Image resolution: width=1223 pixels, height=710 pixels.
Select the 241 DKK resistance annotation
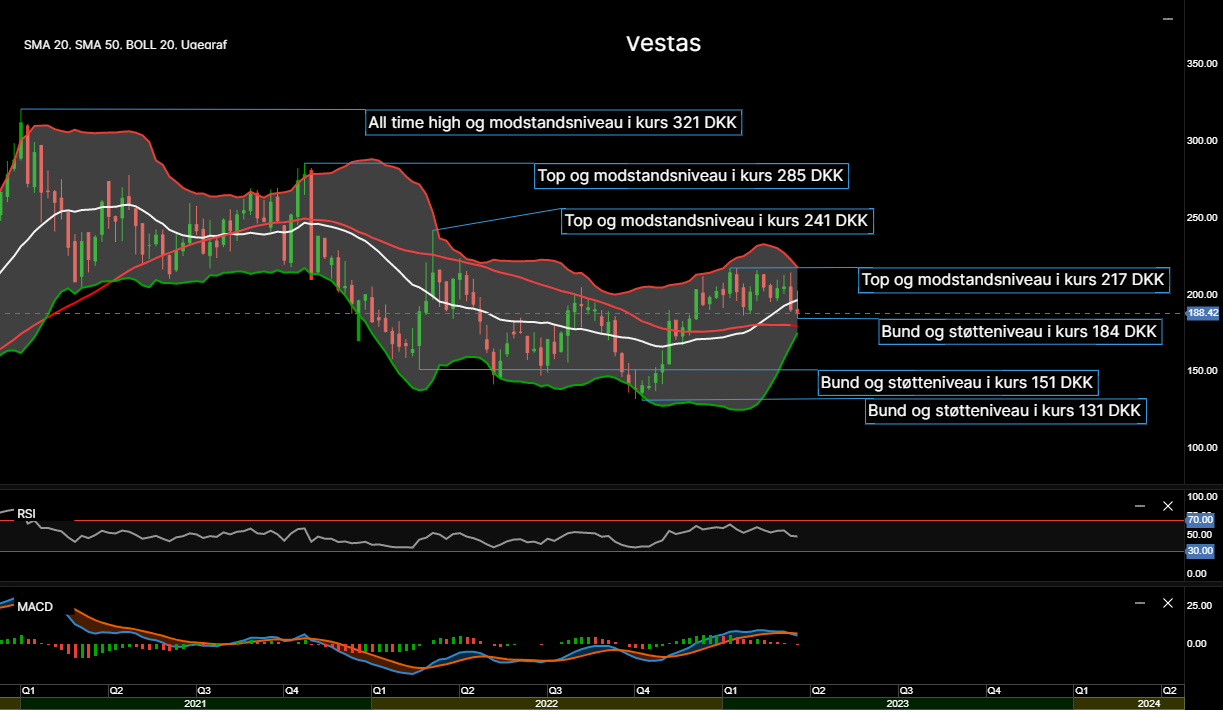[x=717, y=221]
